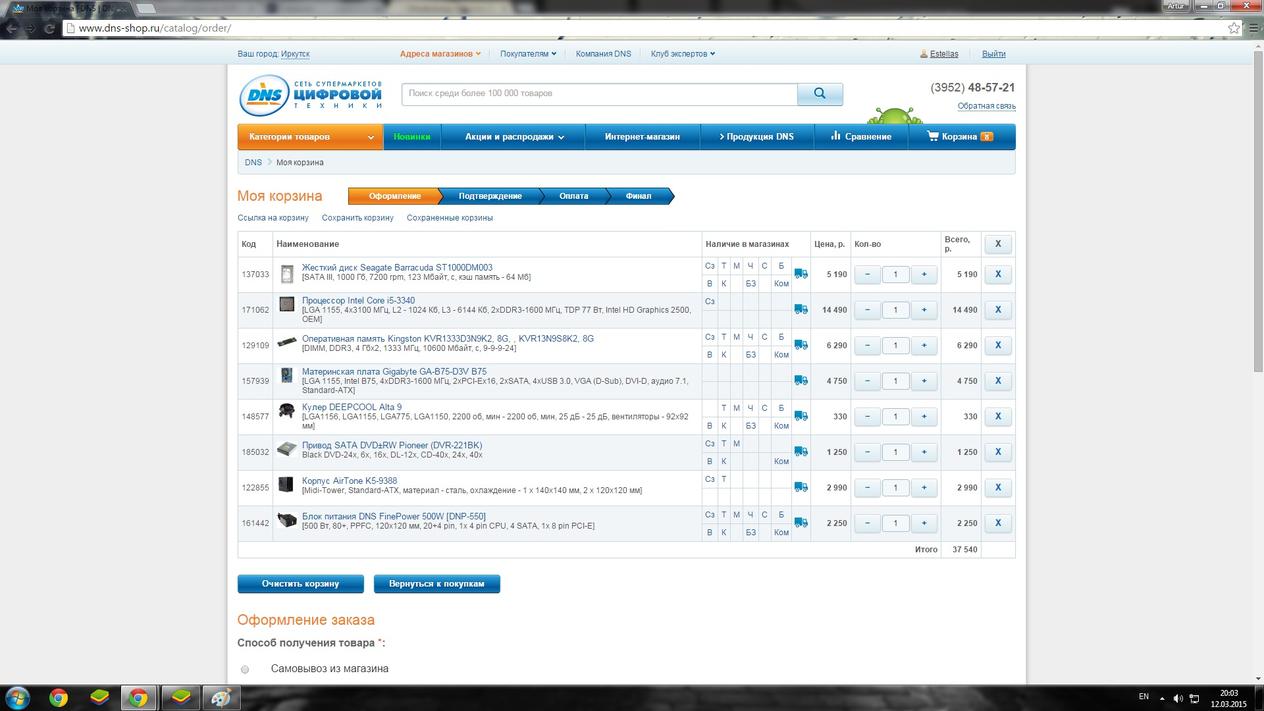Decrease quantity of Gigabyte GA-B75-D3V
Image resolution: width=1264 pixels, height=711 pixels.
(x=867, y=381)
